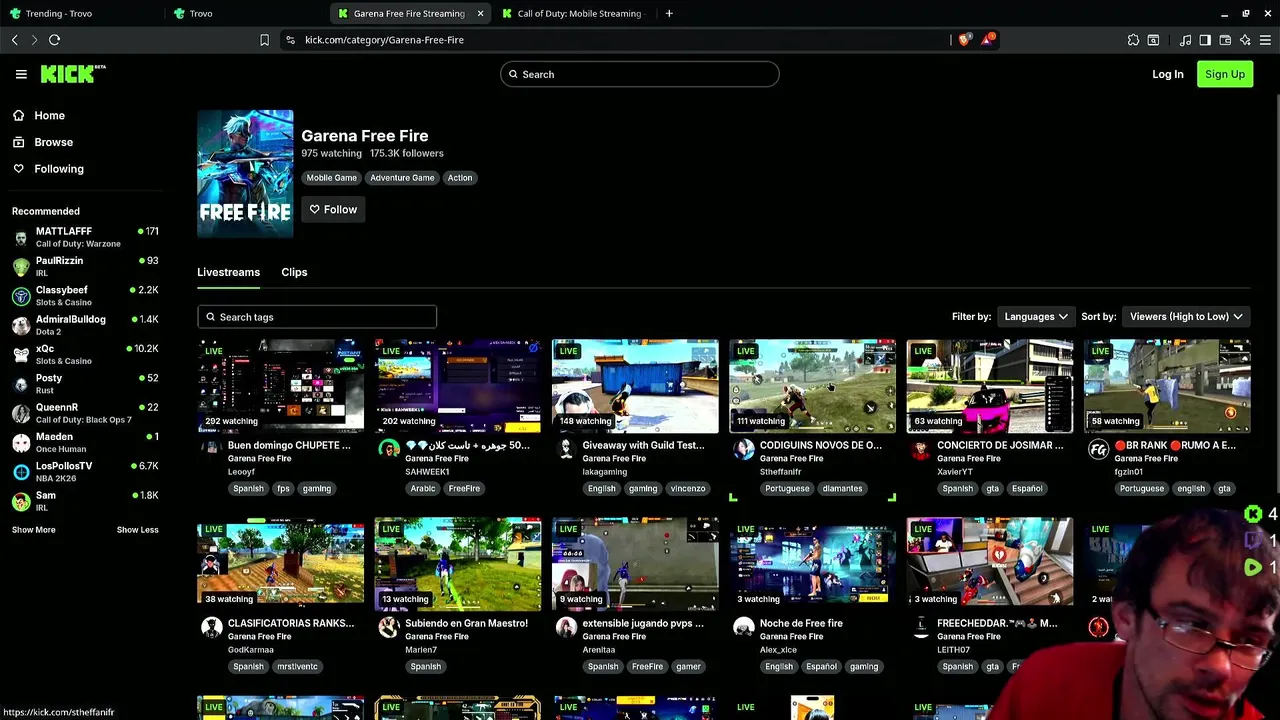The width and height of the screenshot is (1280, 720).
Task: Open Following in sidebar
Action: pyautogui.click(x=49, y=169)
